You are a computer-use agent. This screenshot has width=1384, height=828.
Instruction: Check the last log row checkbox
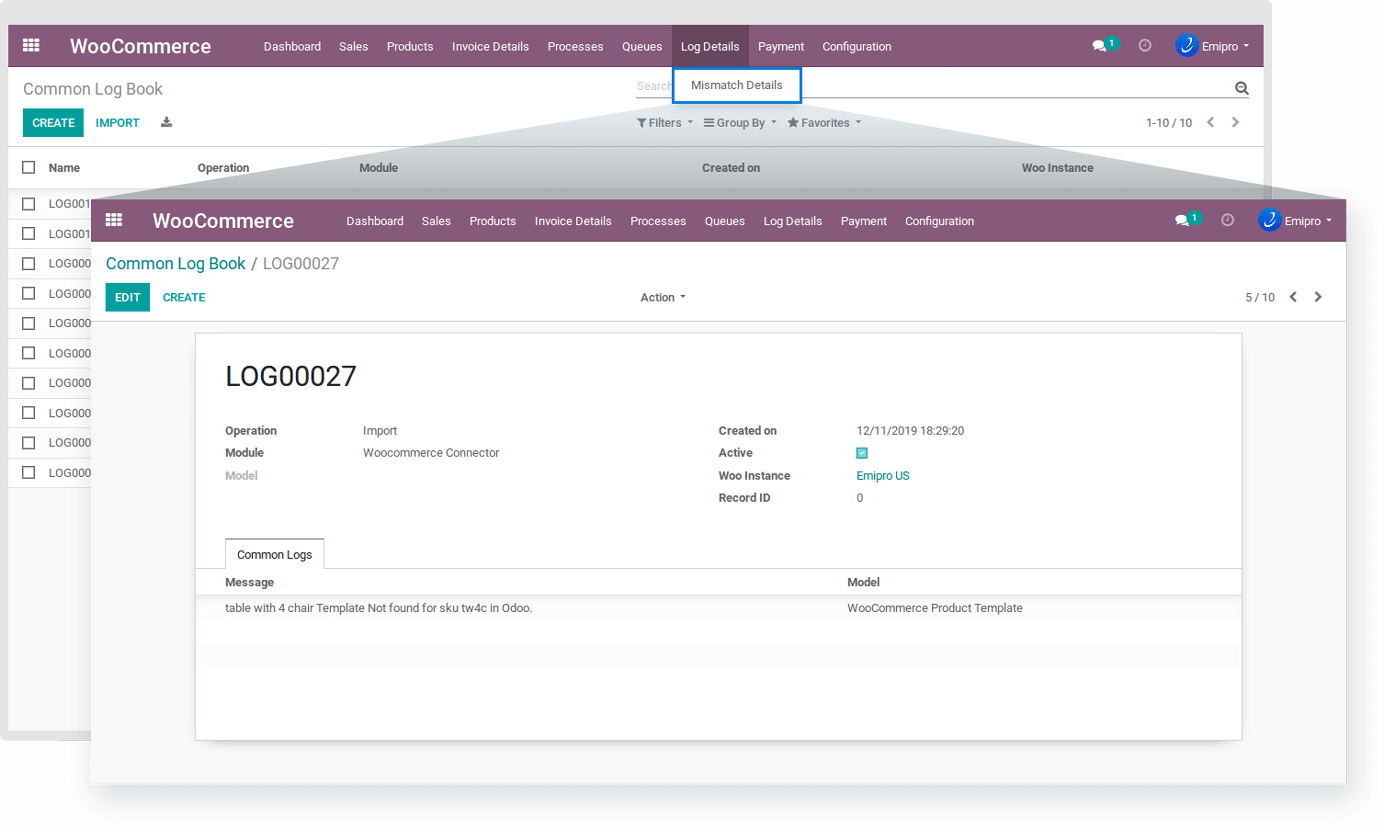pos(29,472)
